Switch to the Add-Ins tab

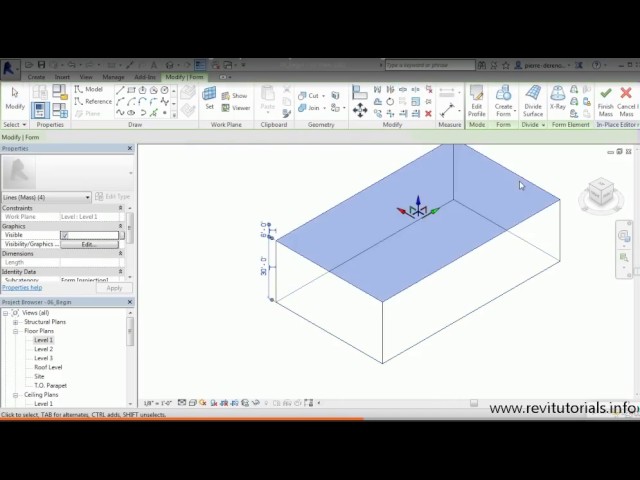coord(145,77)
